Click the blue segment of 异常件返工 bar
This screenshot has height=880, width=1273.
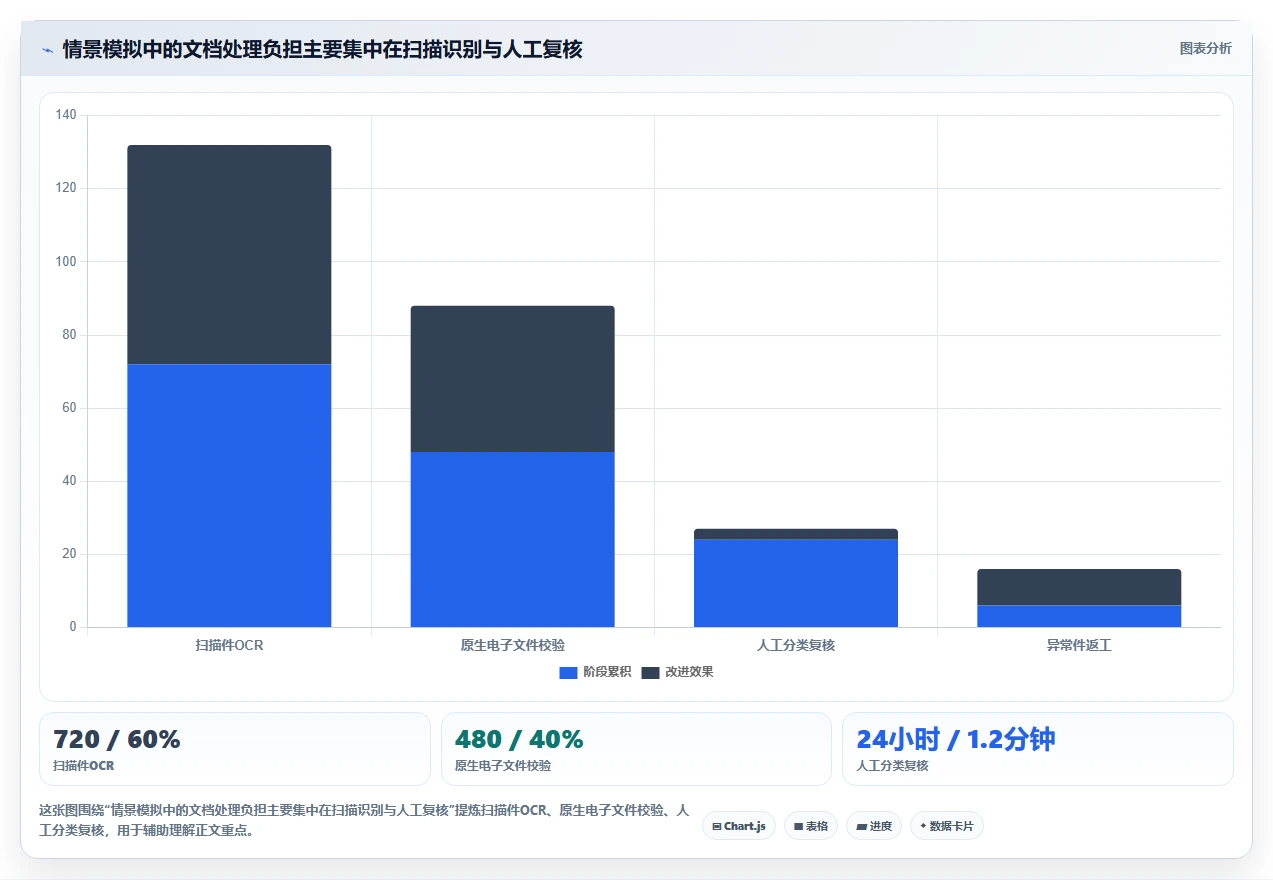(x=1079, y=616)
